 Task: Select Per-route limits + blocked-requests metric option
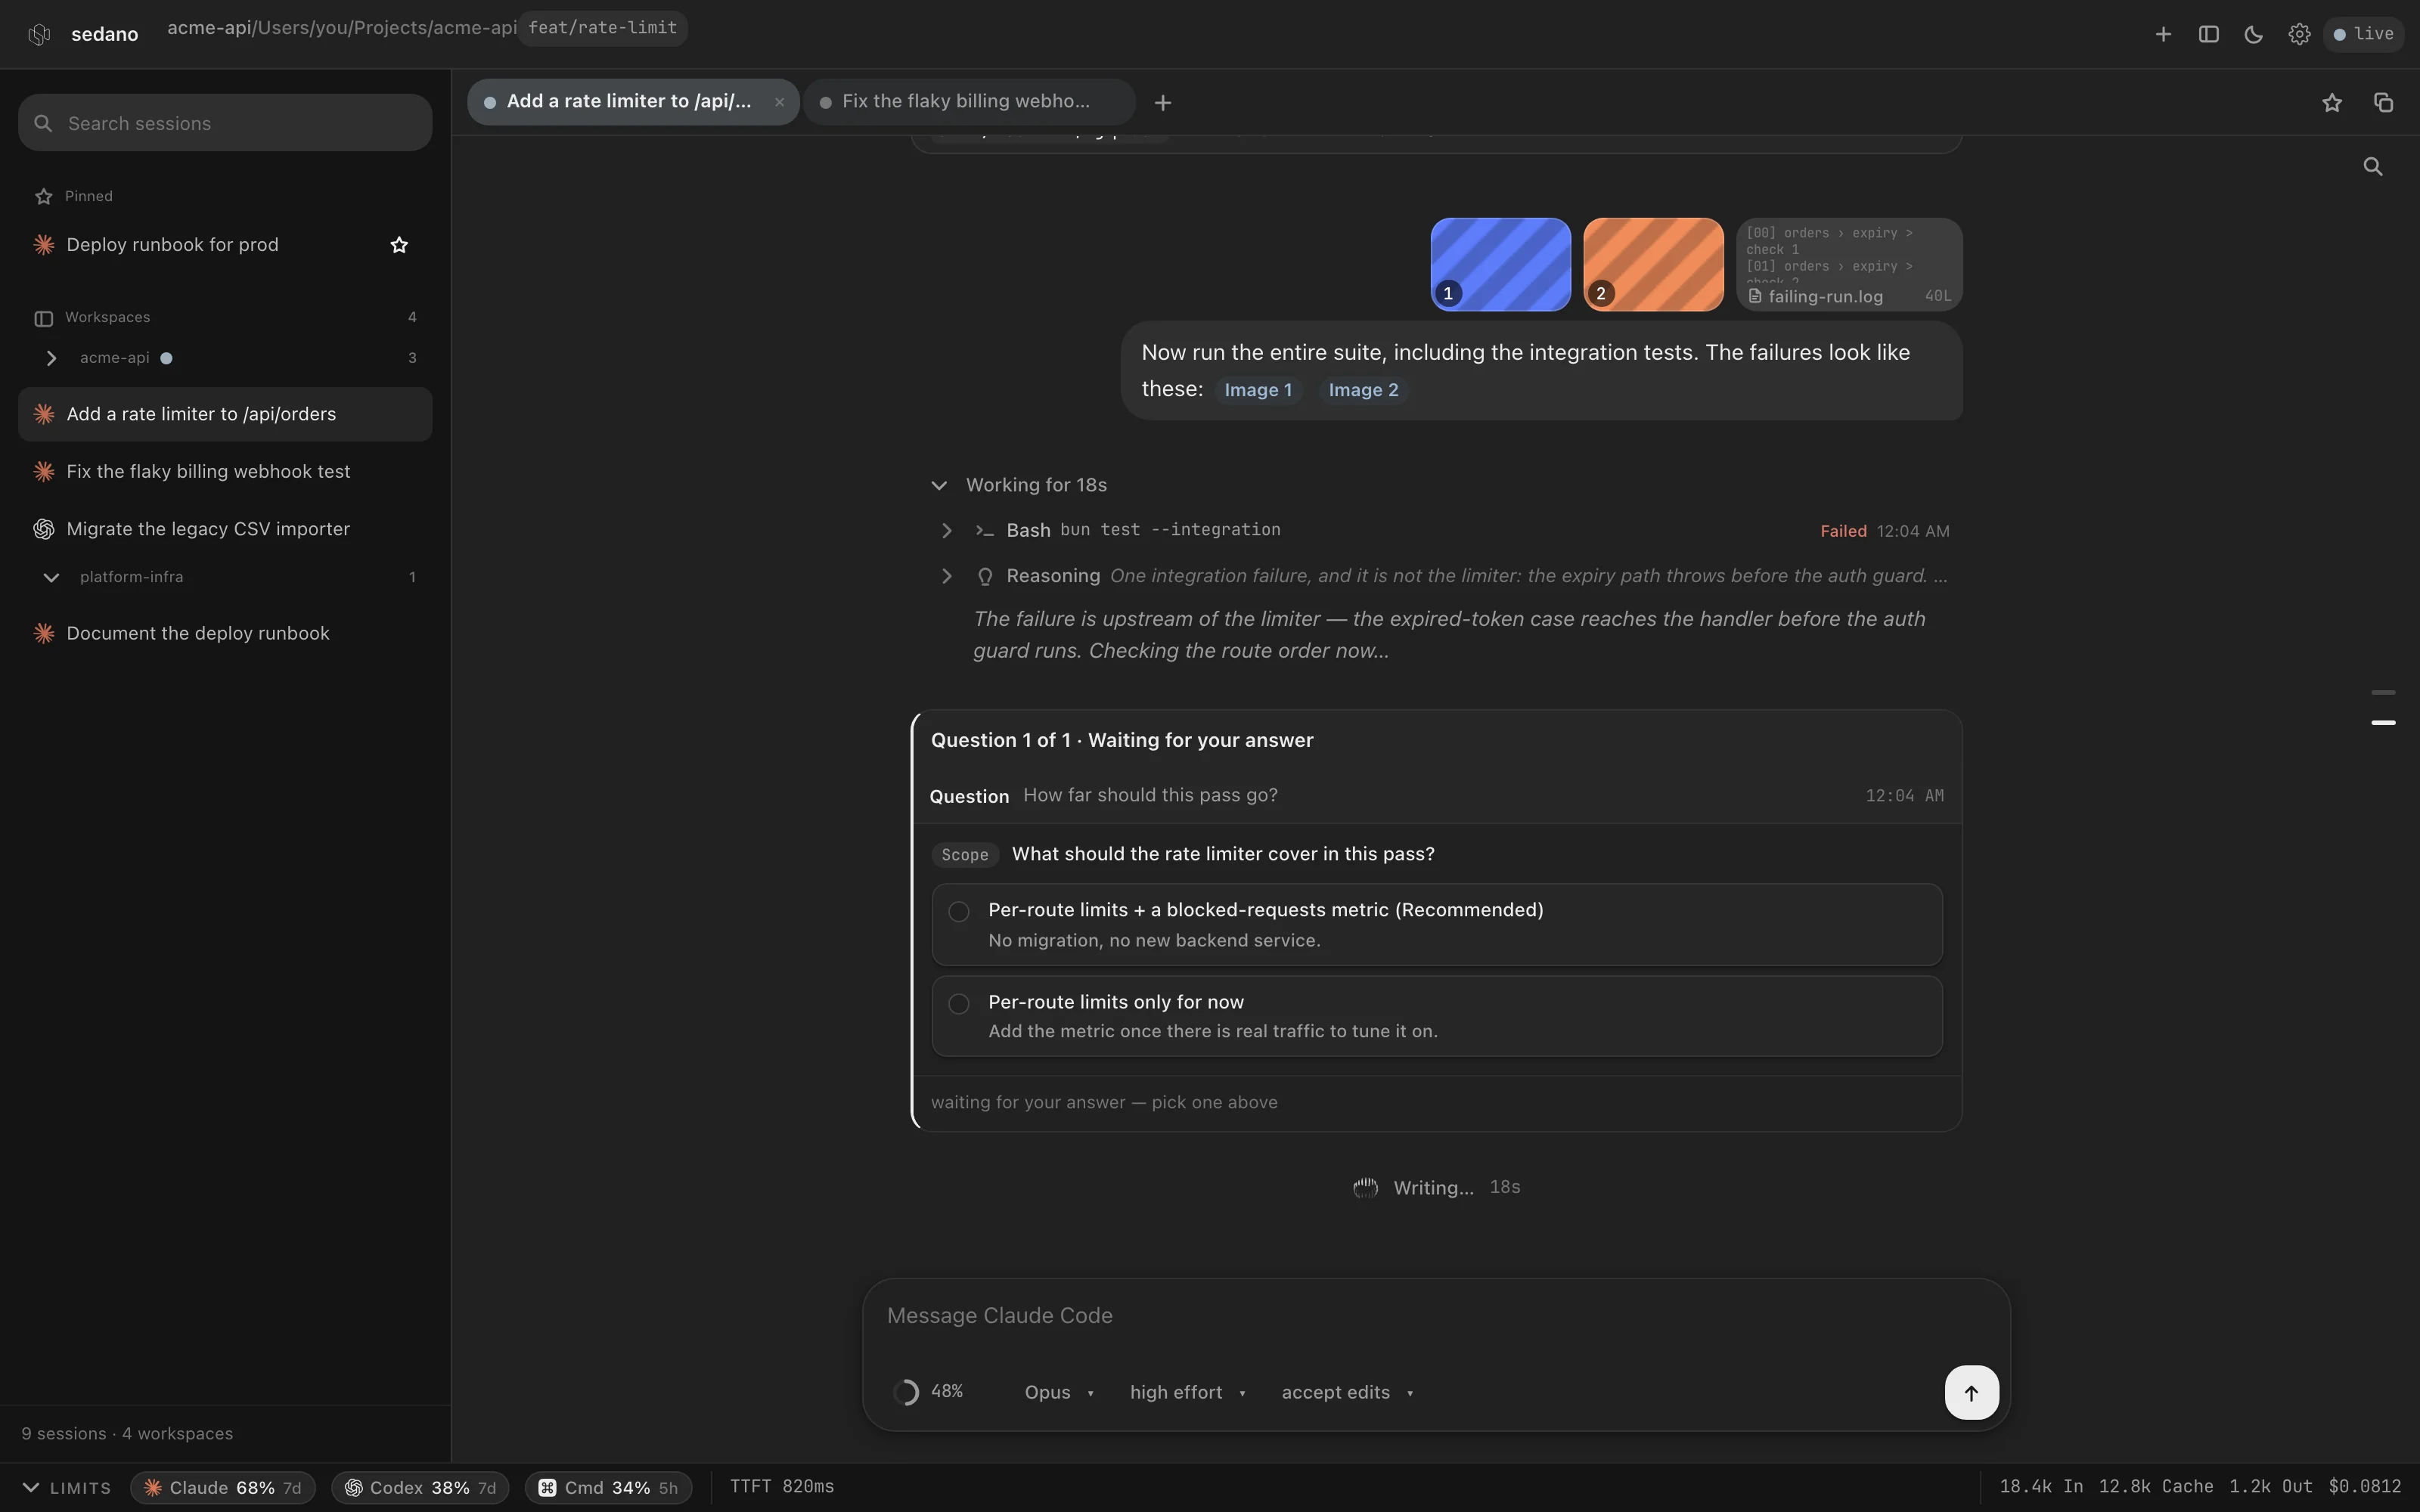coord(1436,924)
